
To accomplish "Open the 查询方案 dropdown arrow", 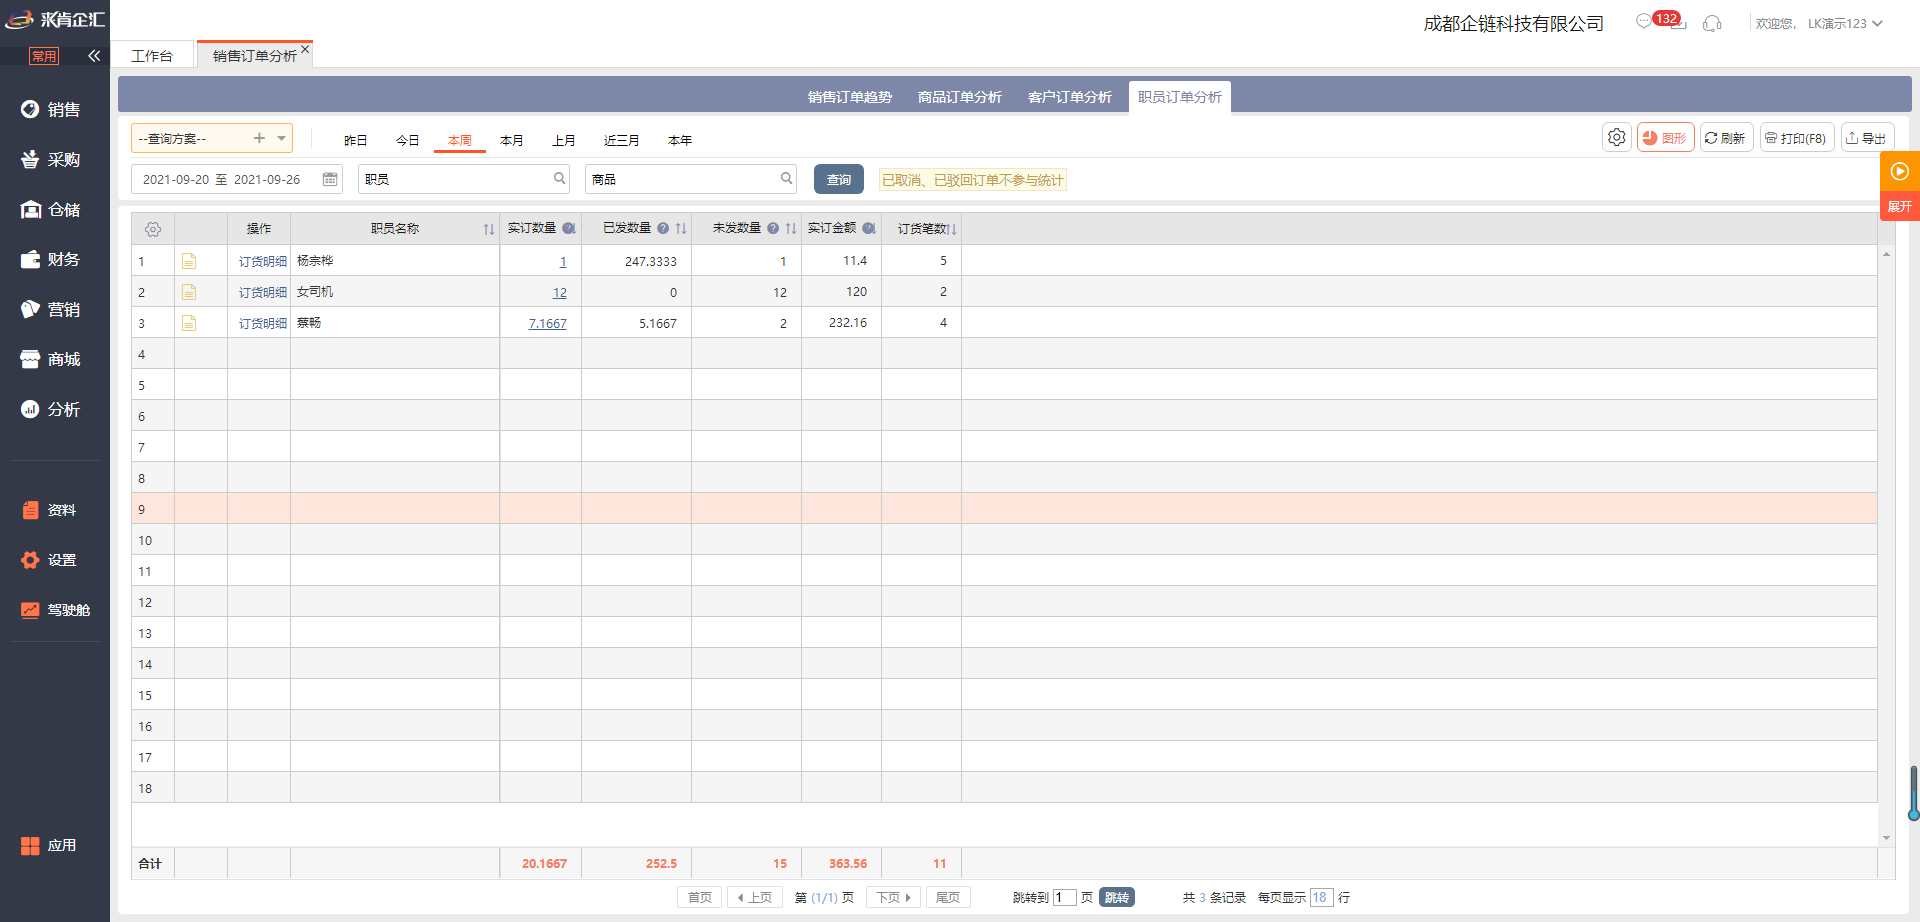I will pyautogui.click(x=282, y=138).
